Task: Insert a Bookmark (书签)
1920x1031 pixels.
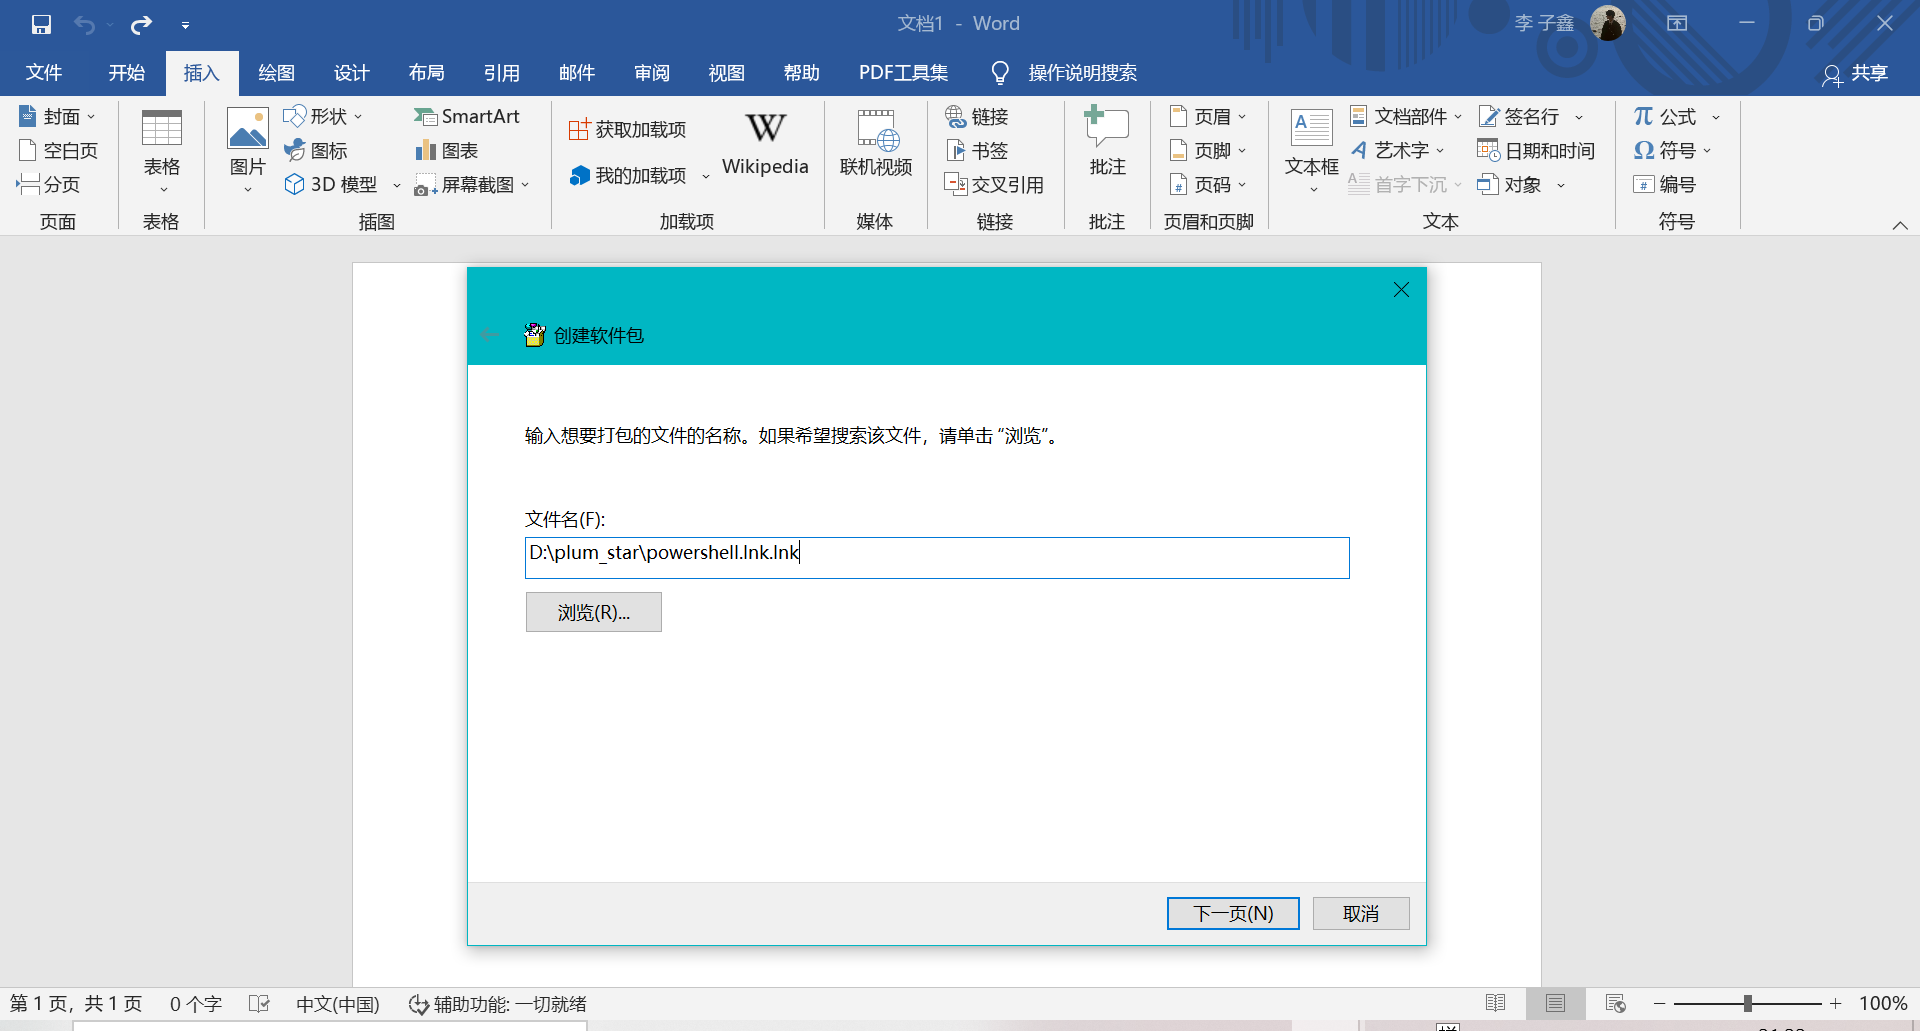Action: click(977, 151)
